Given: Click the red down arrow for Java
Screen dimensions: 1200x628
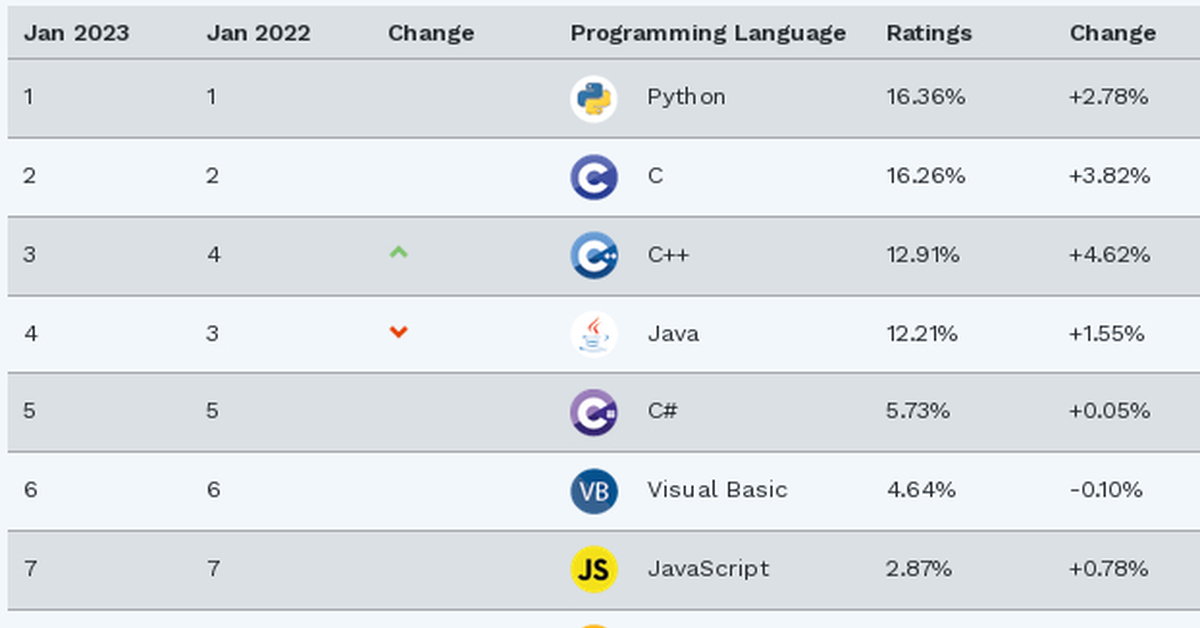Looking at the screenshot, I should [399, 332].
